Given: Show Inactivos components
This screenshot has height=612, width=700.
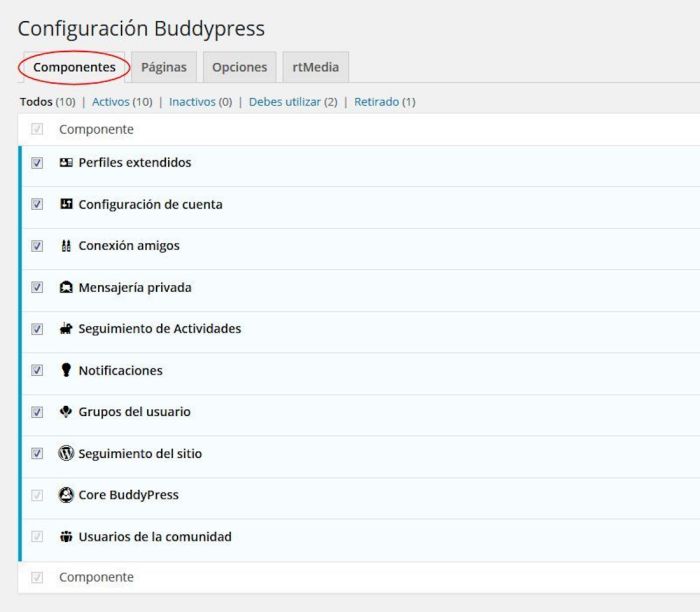Looking at the screenshot, I should pos(192,102).
